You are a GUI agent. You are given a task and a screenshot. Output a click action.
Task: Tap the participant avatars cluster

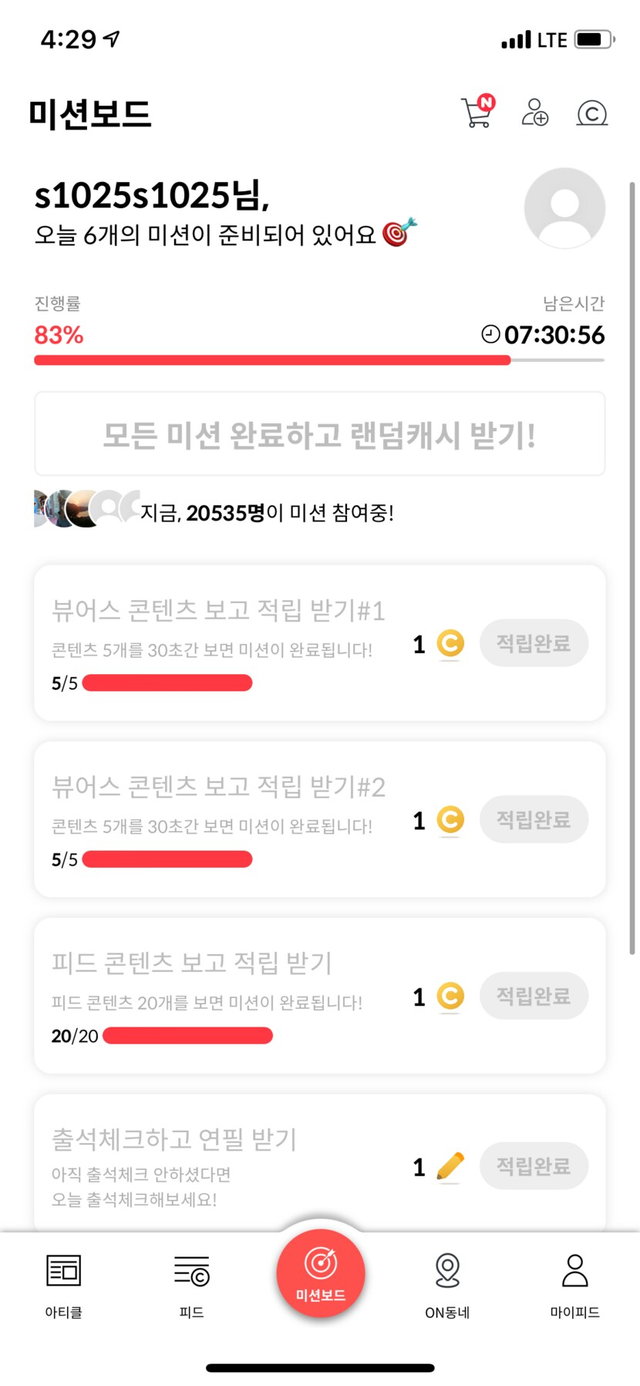85,509
